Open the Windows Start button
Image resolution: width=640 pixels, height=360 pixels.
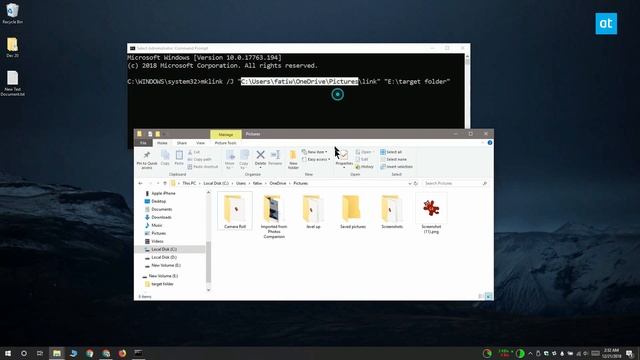[8, 353]
